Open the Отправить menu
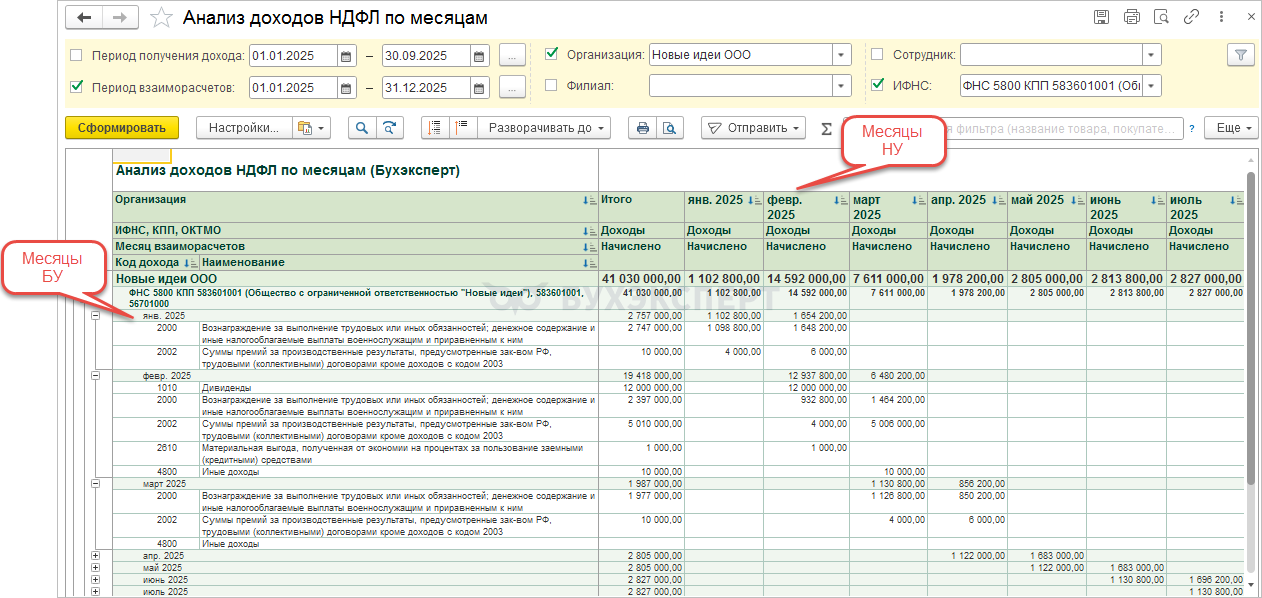The height and width of the screenshot is (598, 1262). [753, 128]
